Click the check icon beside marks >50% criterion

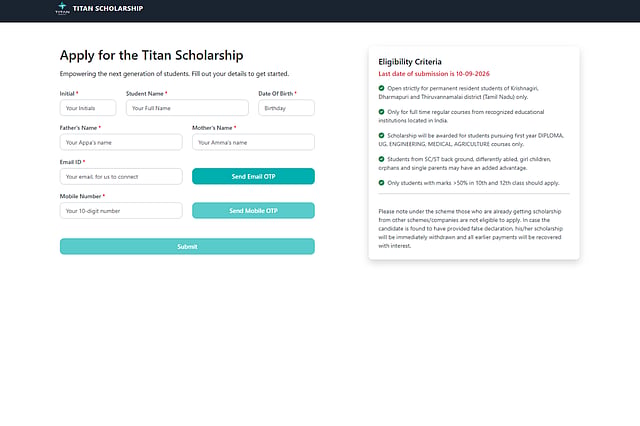coord(381,183)
